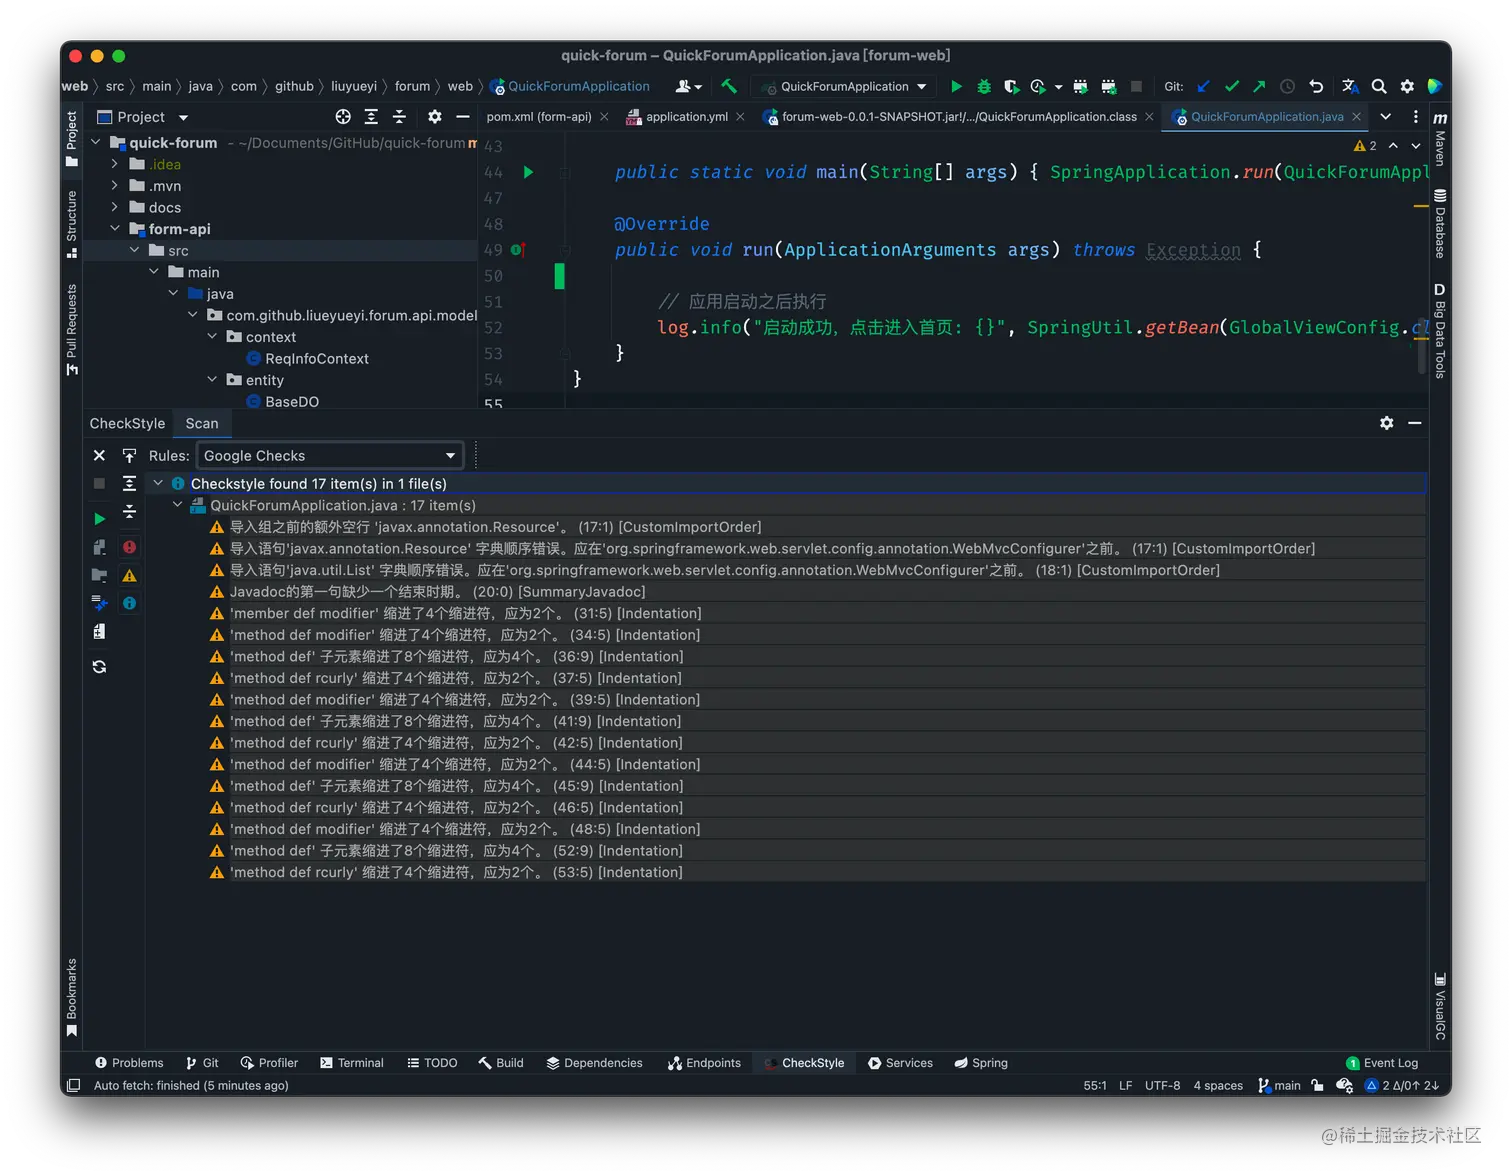This screenshot has width=1512, height=1176.
Task: Reload rules files with the refresh icon
Action: pos(99,667)
